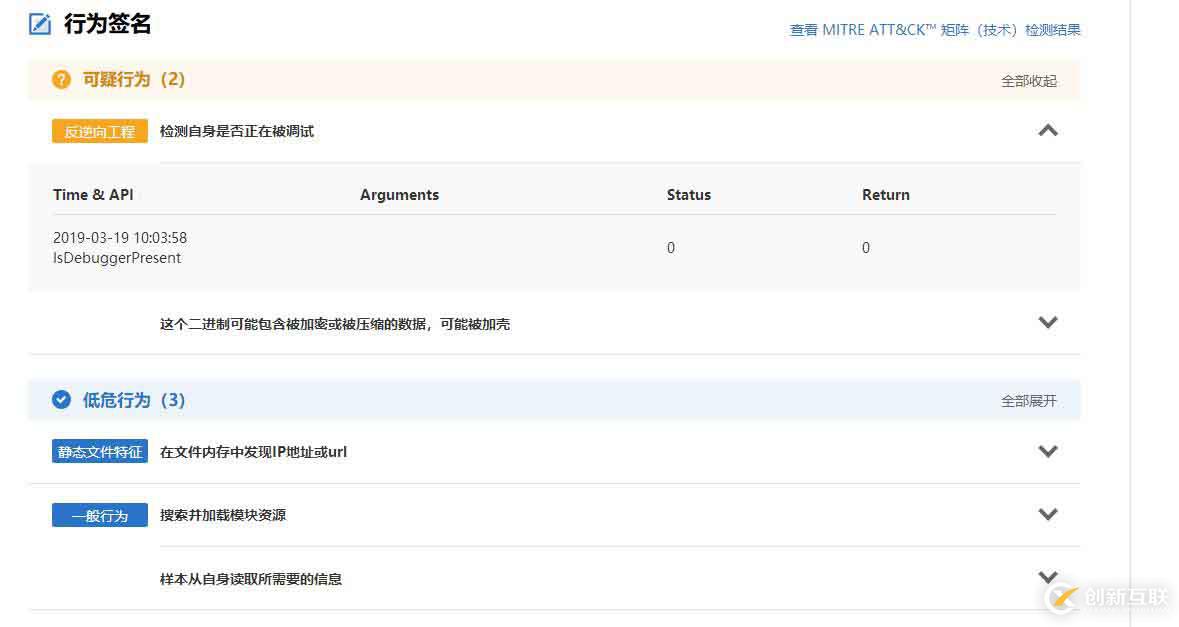Click the 样本从自身读取所需要的信息 text
The height and width of the screenshot is (627, 1179).
tap(250, 579)
